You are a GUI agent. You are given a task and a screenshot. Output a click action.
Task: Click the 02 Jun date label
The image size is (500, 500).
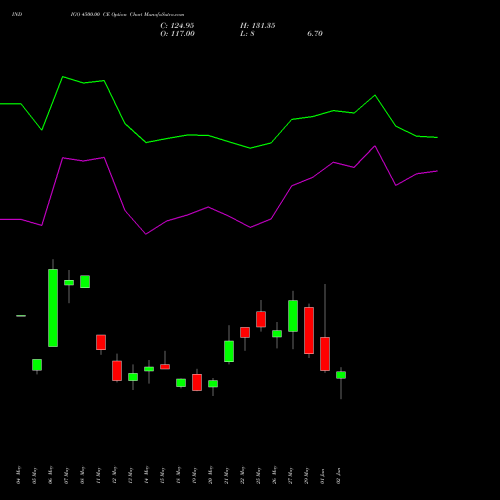tap(338, 475)
